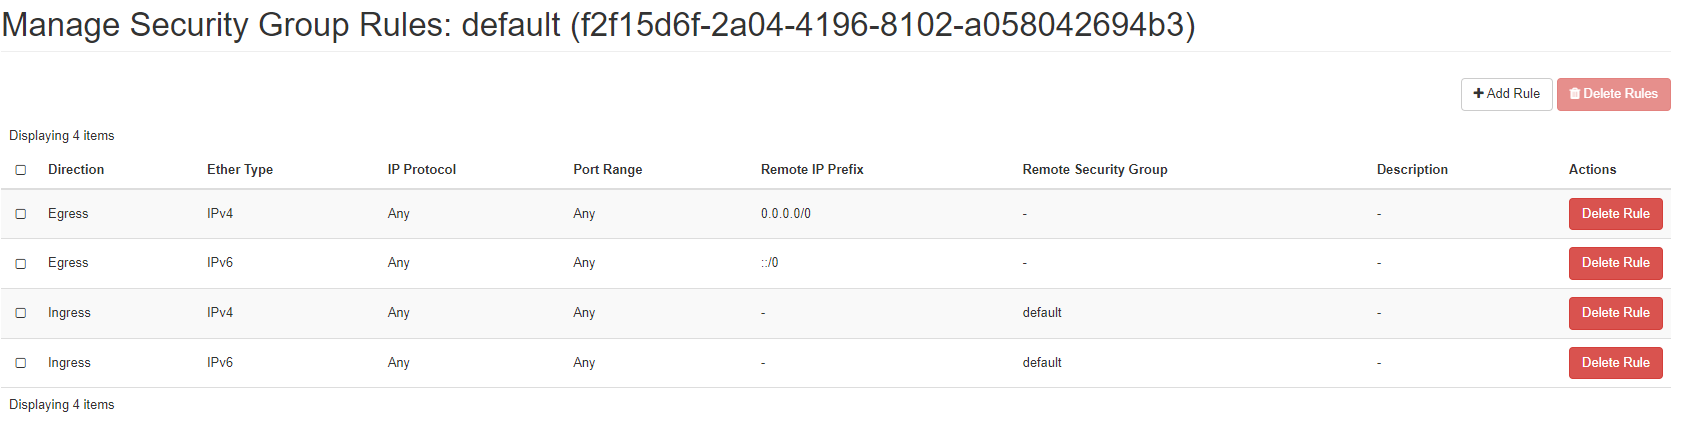Click the Remote Security Group column header
Screen dimensions: 1684x424
click(x=1095, y=170)
